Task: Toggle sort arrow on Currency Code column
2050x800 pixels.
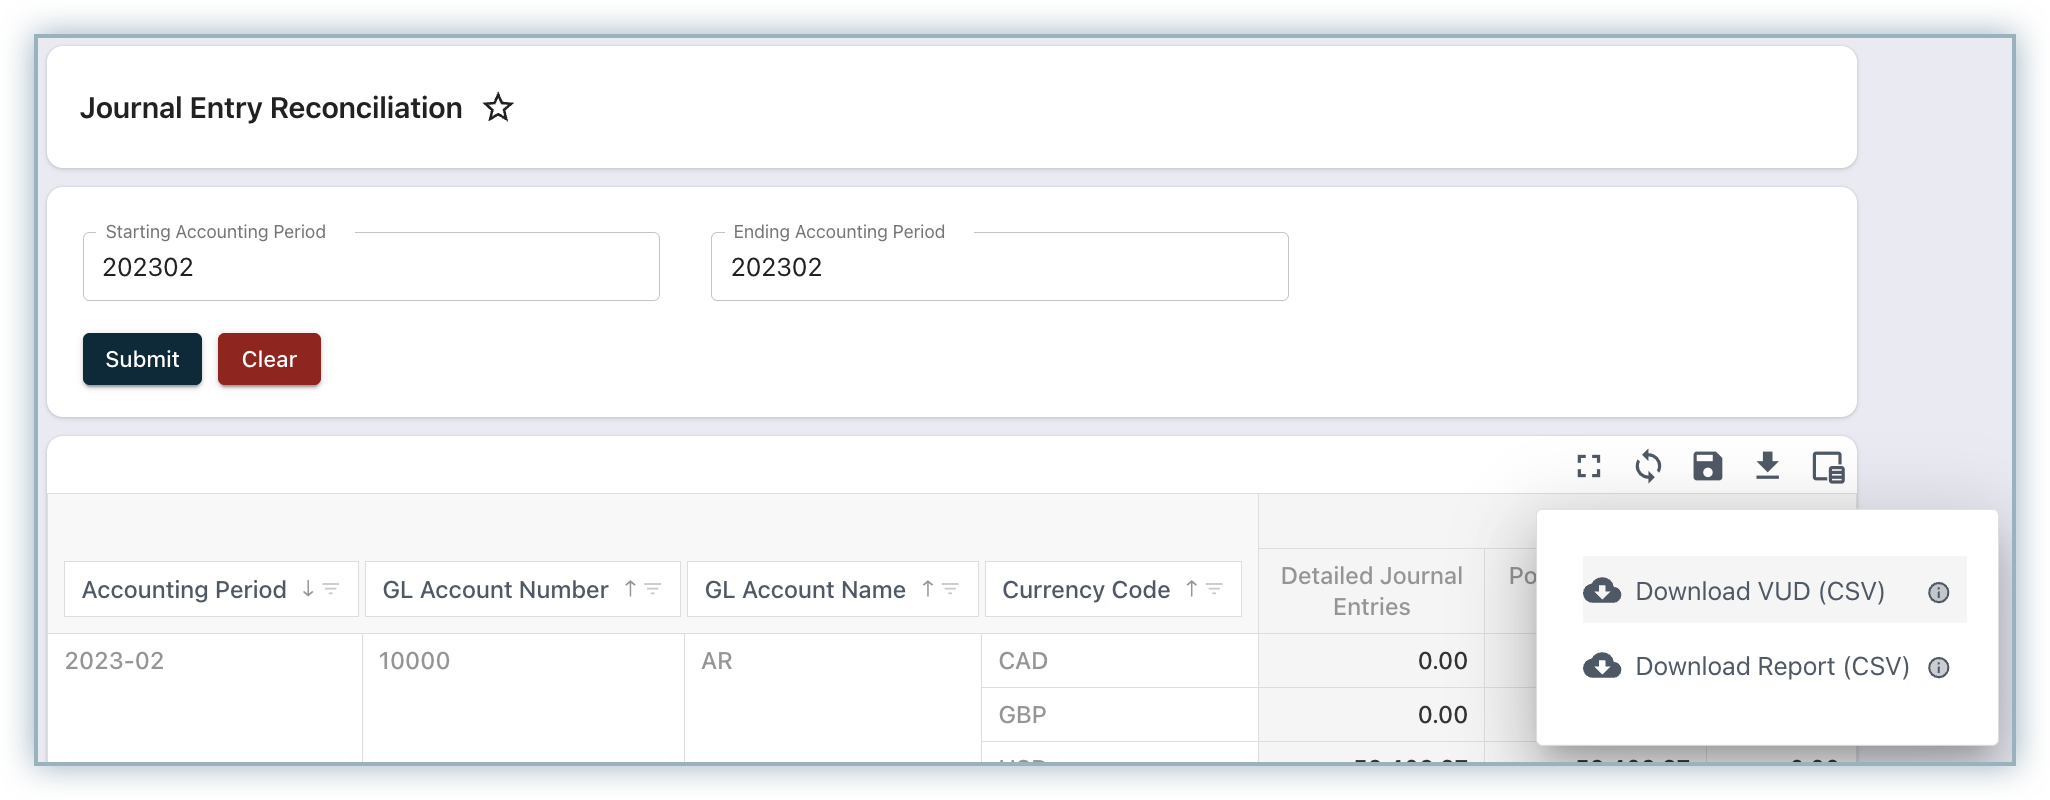Action: [x=1191, y=589]
